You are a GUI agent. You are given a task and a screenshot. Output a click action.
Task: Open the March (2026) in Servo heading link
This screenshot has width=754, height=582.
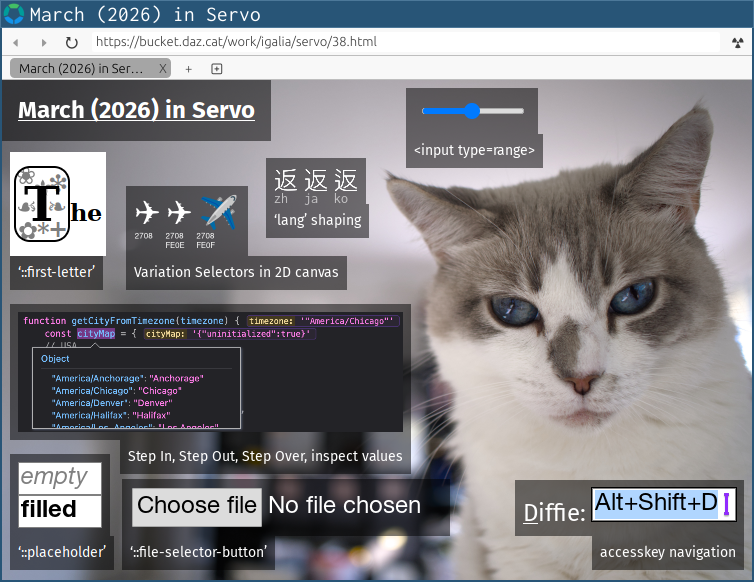[x=136, y=110]
